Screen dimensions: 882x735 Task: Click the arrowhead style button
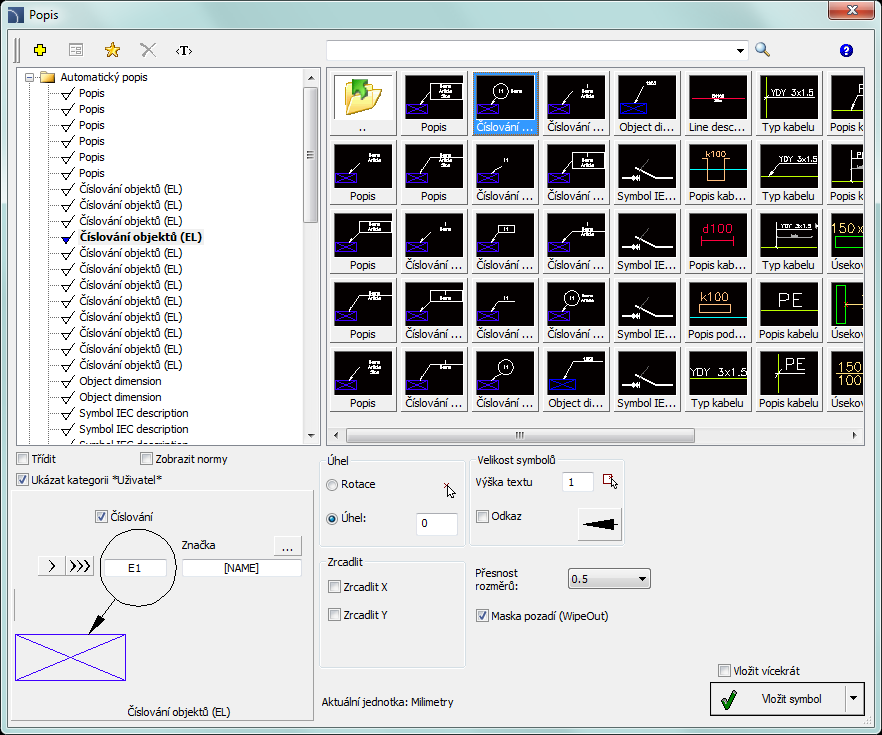point(600,524)
